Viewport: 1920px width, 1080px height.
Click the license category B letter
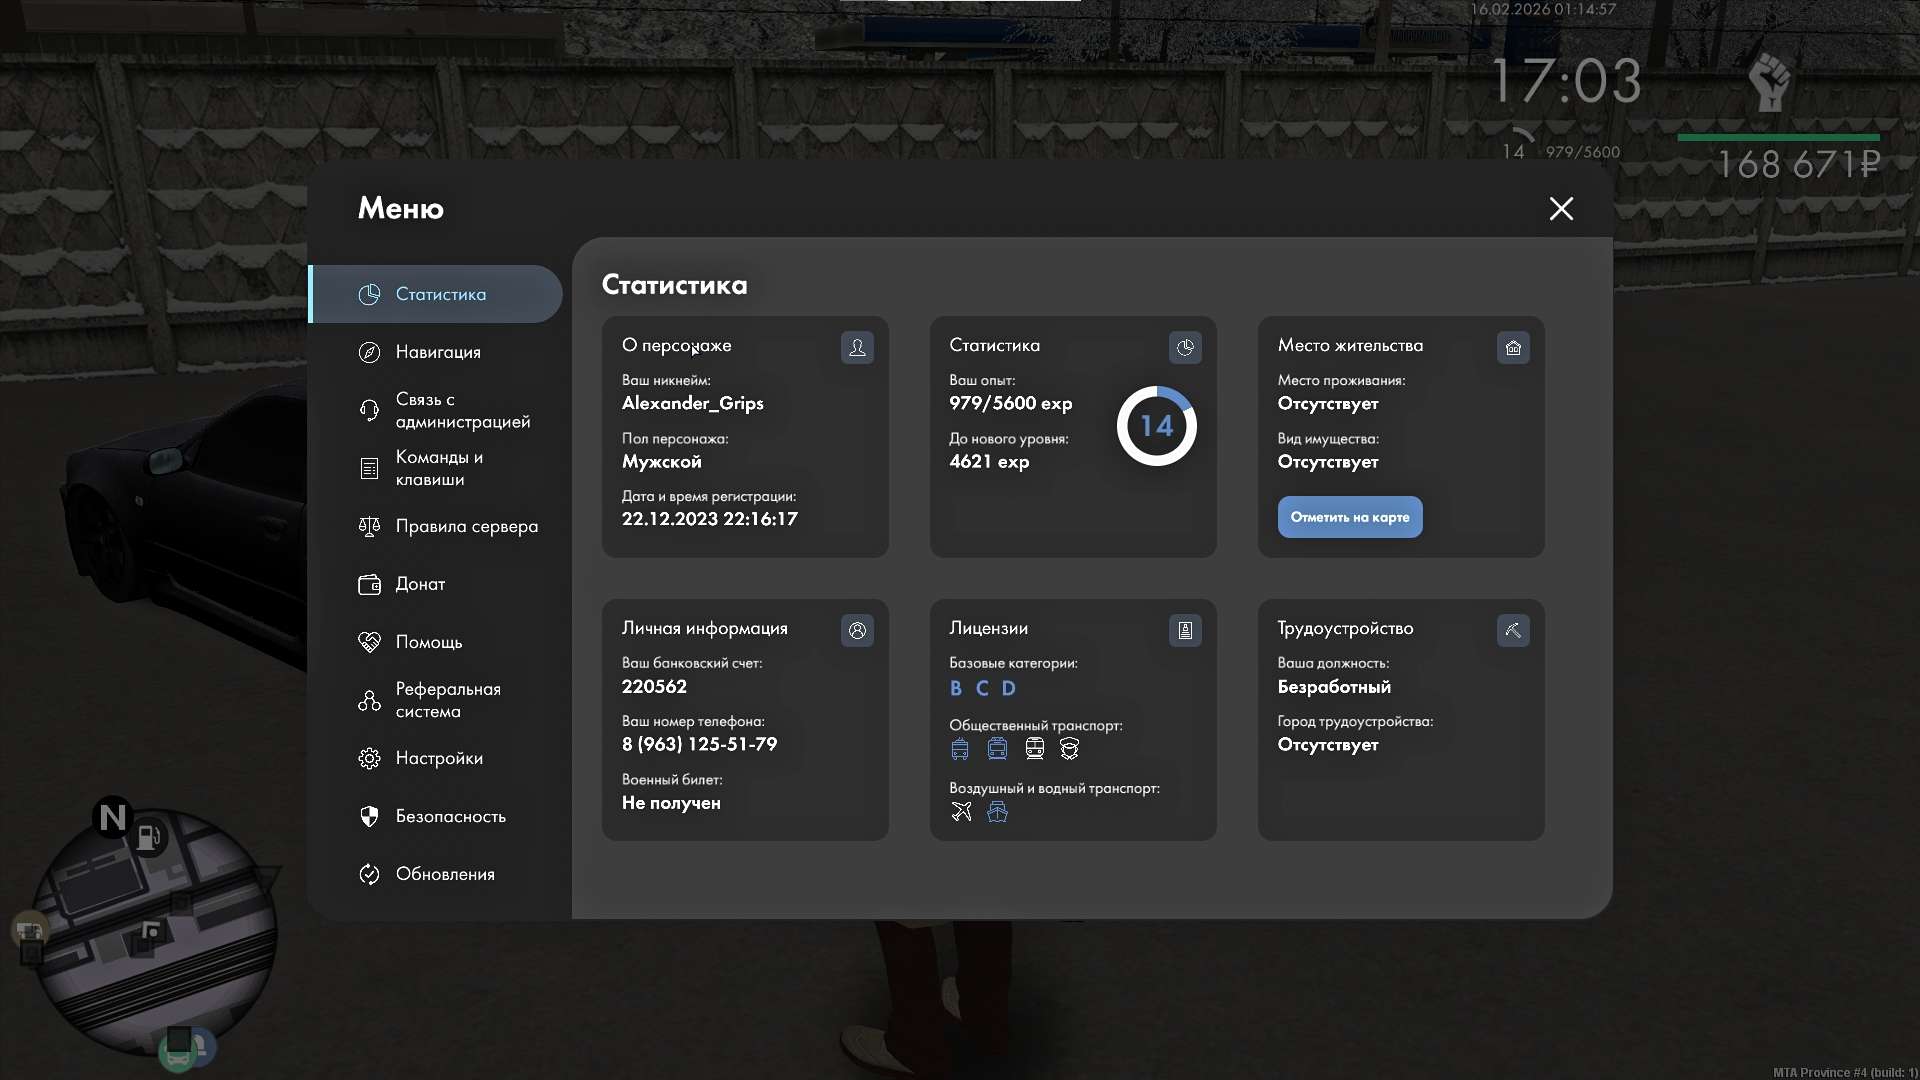(x=956, y=688)
